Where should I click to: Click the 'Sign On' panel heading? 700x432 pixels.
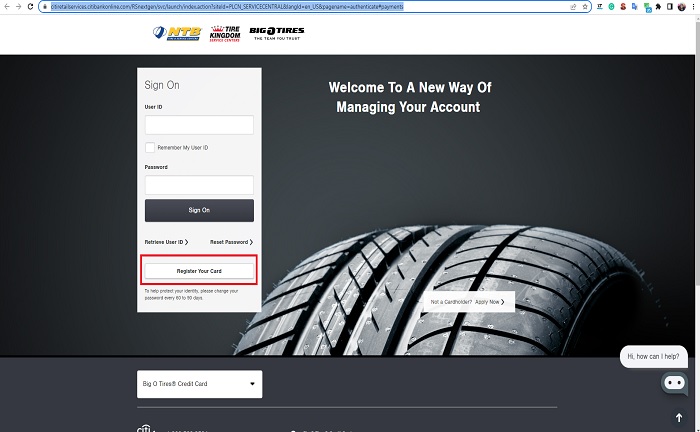click(x=162, y=85)
